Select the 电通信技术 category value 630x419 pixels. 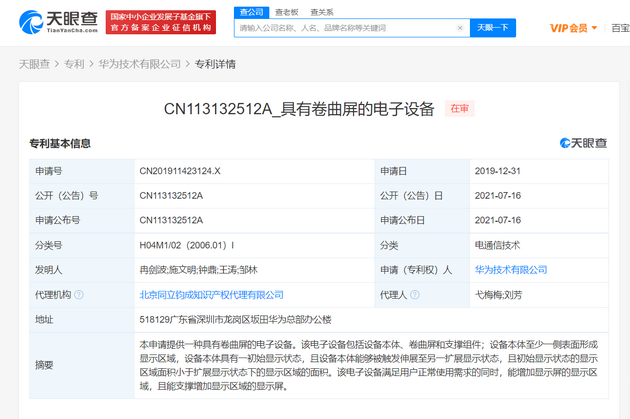tap(497, 245)
